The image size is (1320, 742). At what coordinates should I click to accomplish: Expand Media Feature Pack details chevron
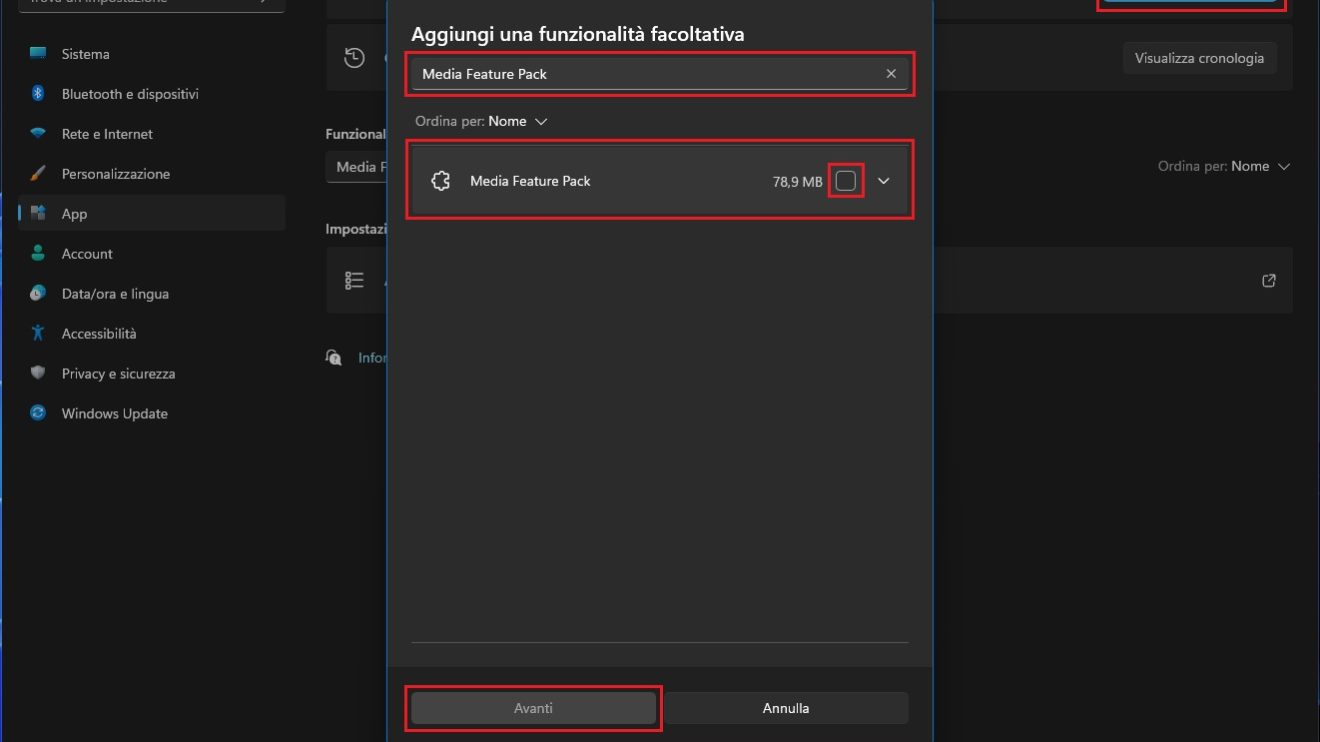883,181
